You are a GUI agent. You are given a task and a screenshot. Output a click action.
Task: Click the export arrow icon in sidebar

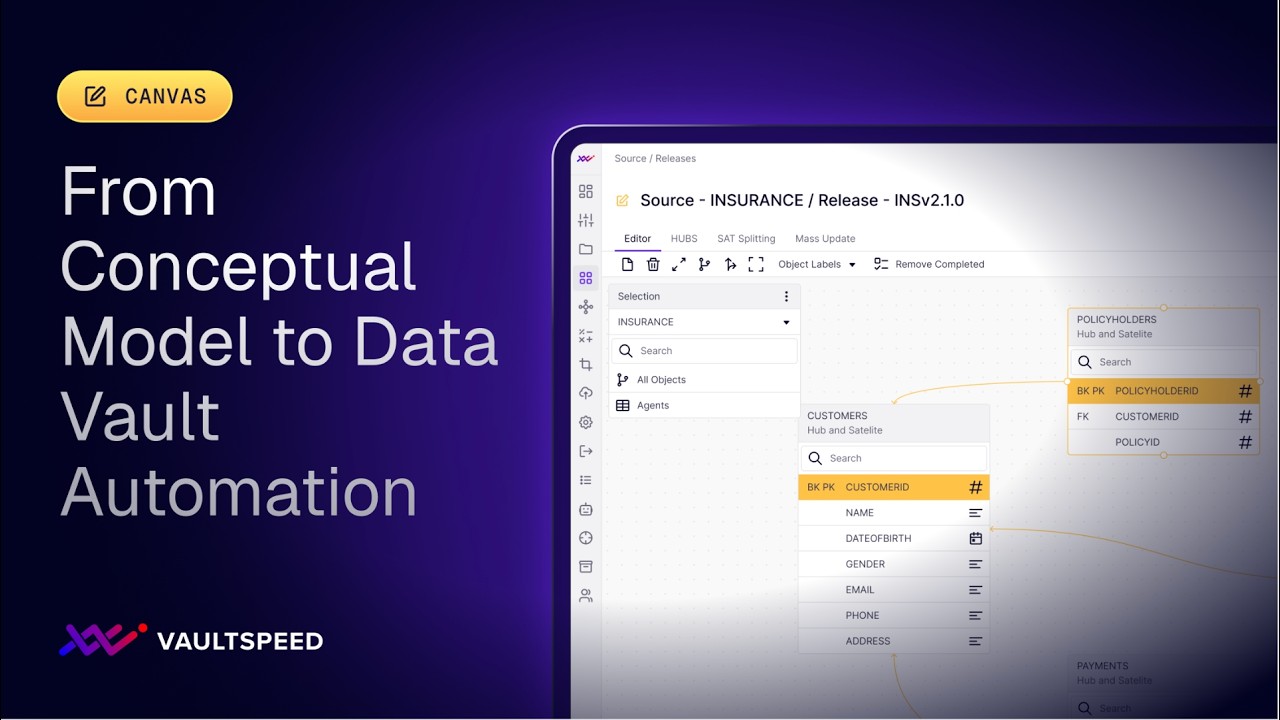point(586,451)
